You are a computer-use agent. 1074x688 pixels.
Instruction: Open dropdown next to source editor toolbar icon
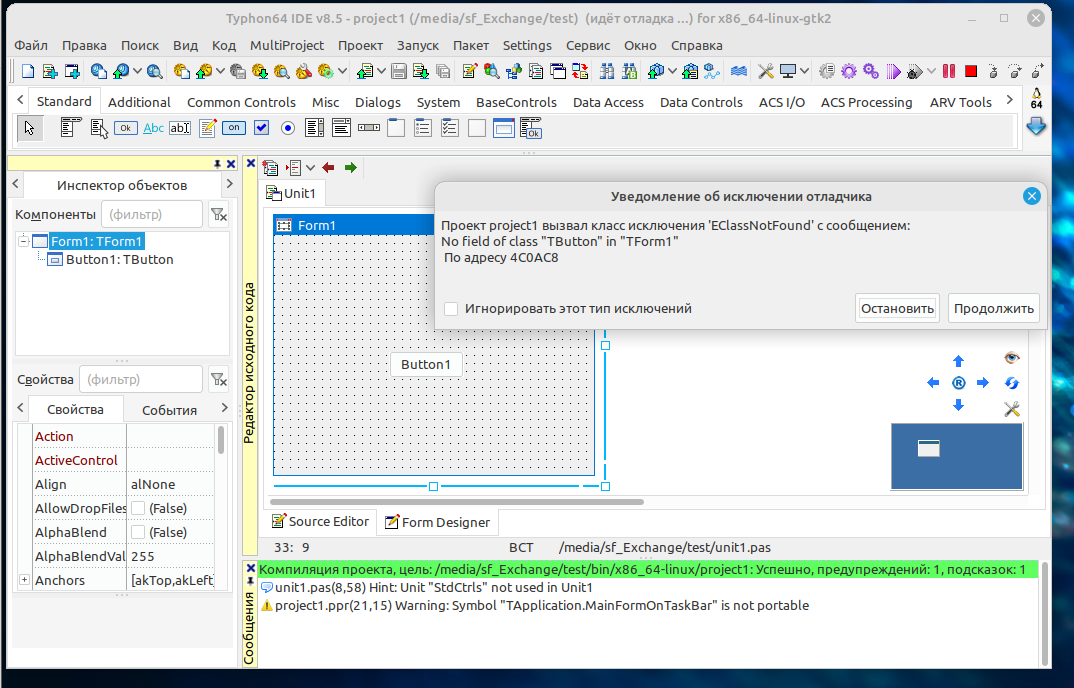click(310, 167)
